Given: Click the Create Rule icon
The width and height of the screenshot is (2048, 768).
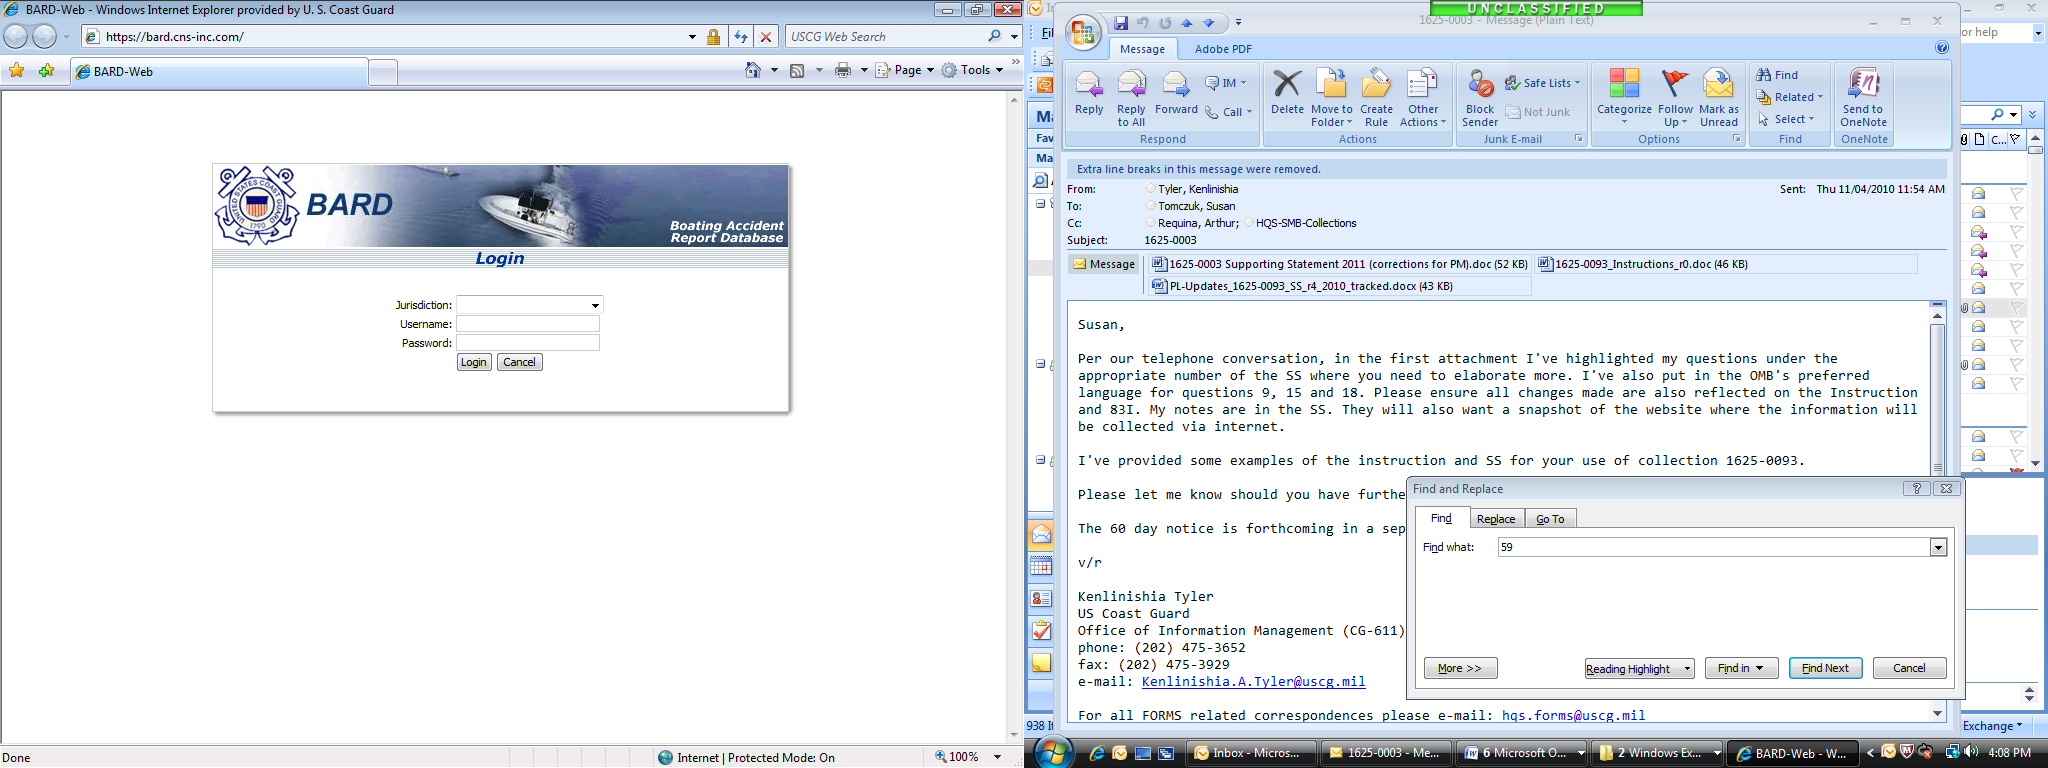Looking at the screenshot, I should click(1376, 99).
